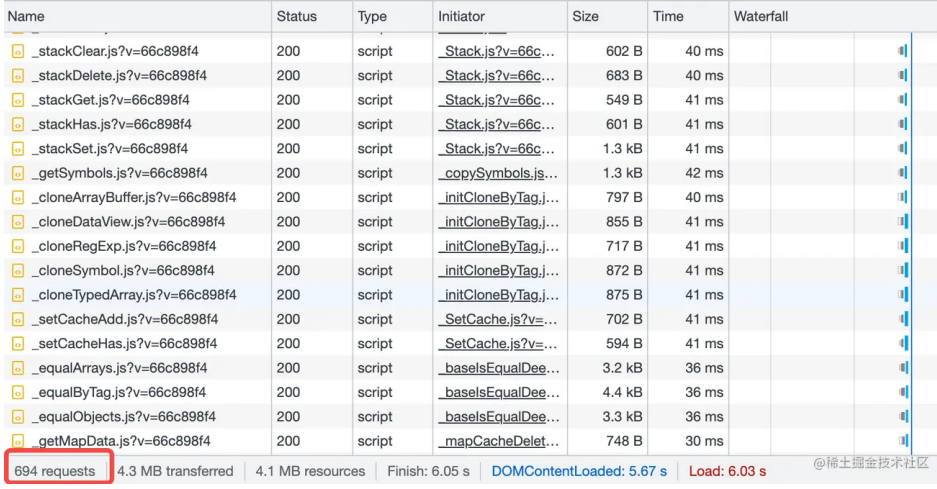Click the script icon beside _stackClear.js
This screenshot has height=489, width=937.
click(x=17, y=51)
